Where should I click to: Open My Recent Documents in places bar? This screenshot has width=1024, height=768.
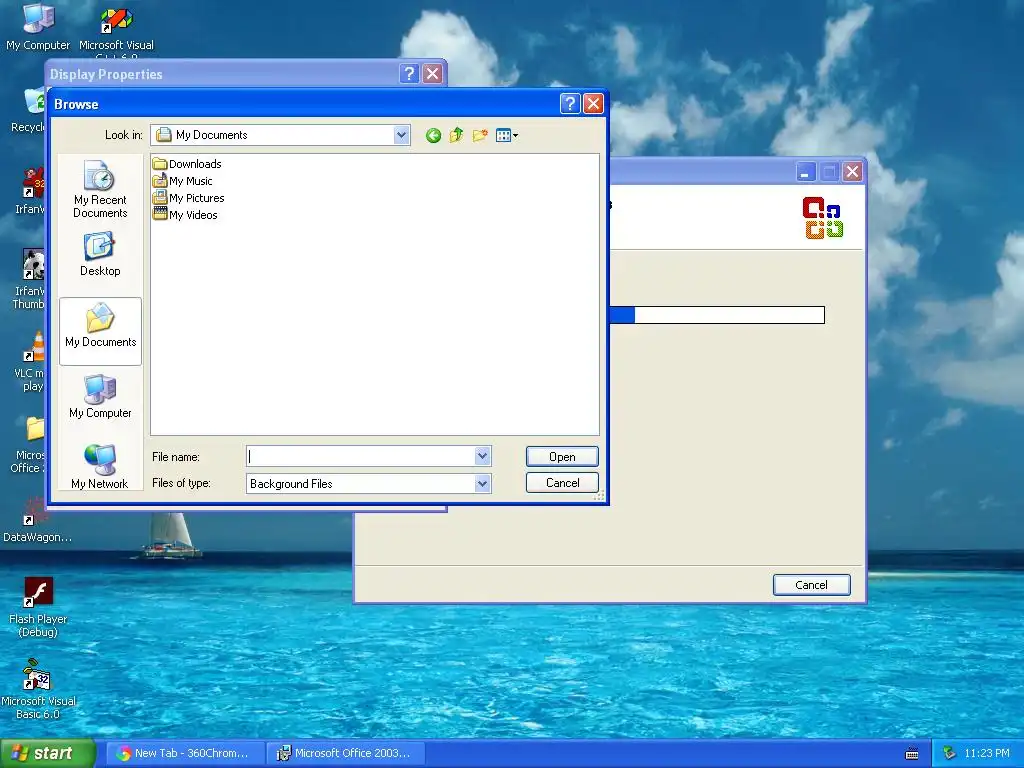pos(100,189)
